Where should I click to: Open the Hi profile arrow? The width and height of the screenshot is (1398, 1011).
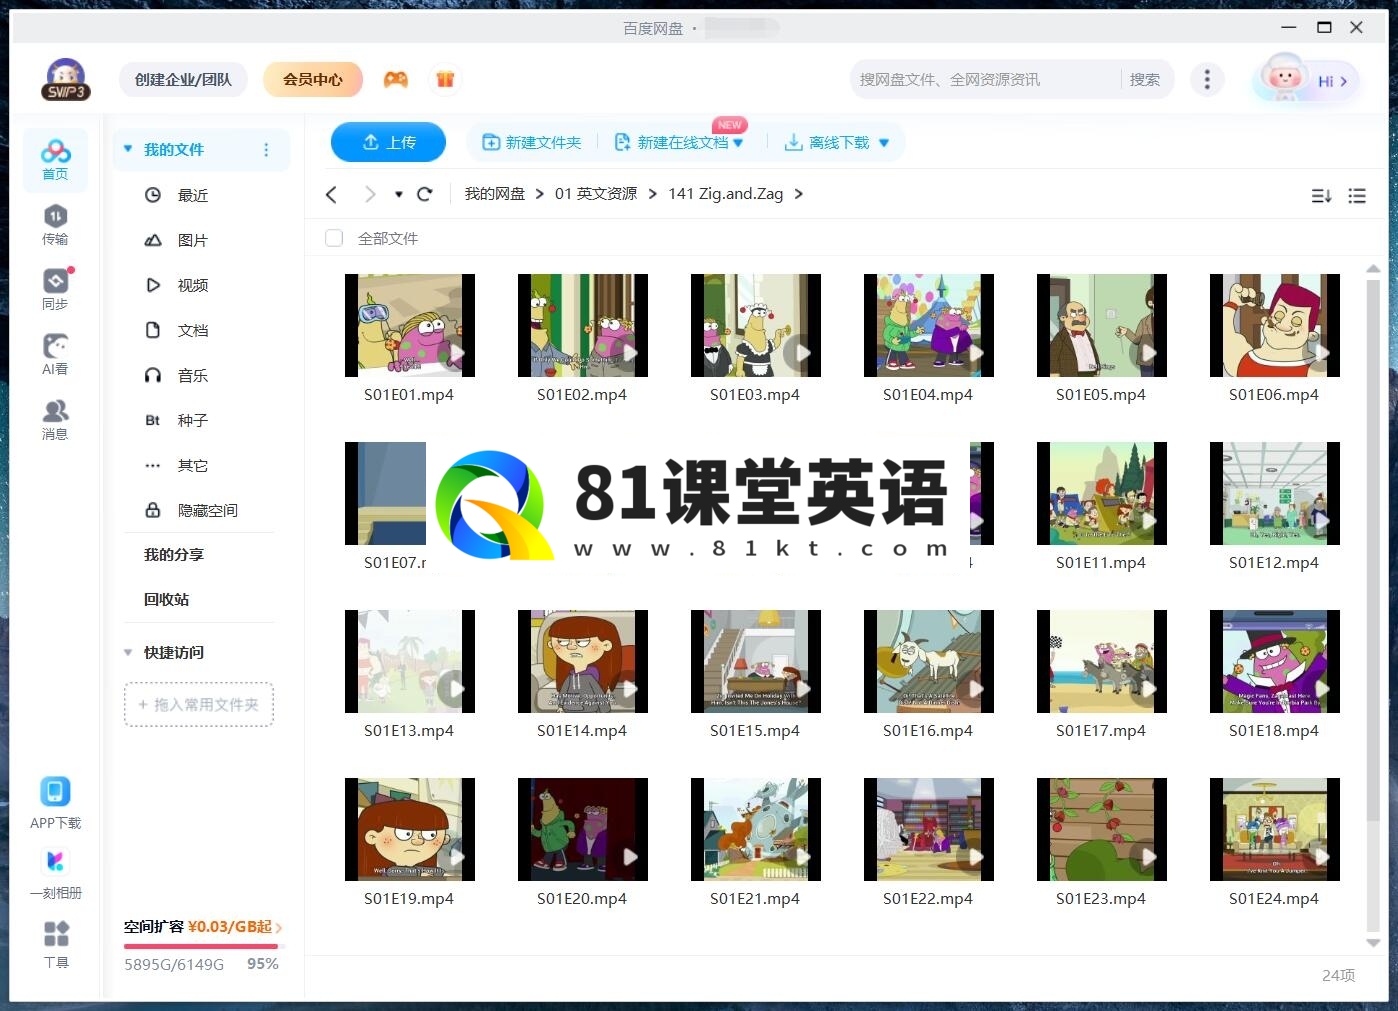1343,81
